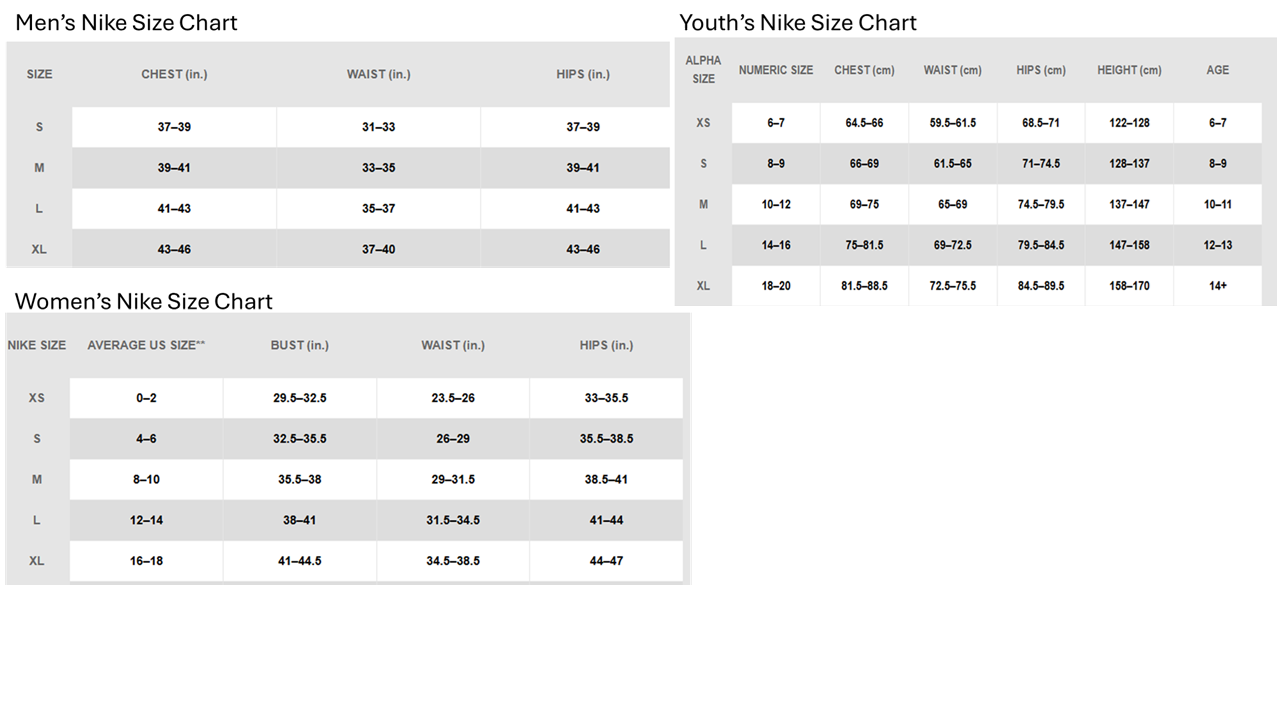Image resolution: width=1277 pixels, height=720 pixels.
Task: Select BUST (in.) header in Women's chart
Action: tap(299, 345)
